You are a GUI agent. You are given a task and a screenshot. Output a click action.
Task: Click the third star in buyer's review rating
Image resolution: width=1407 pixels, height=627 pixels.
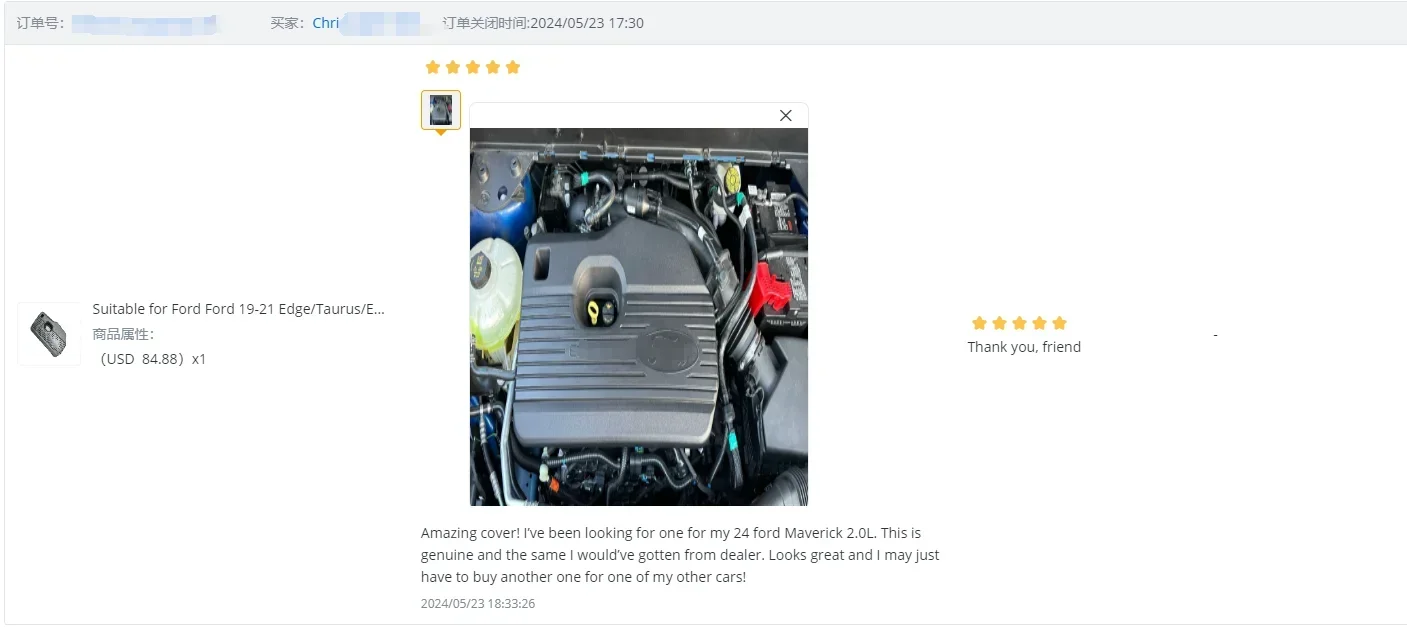tap(473, 67)
